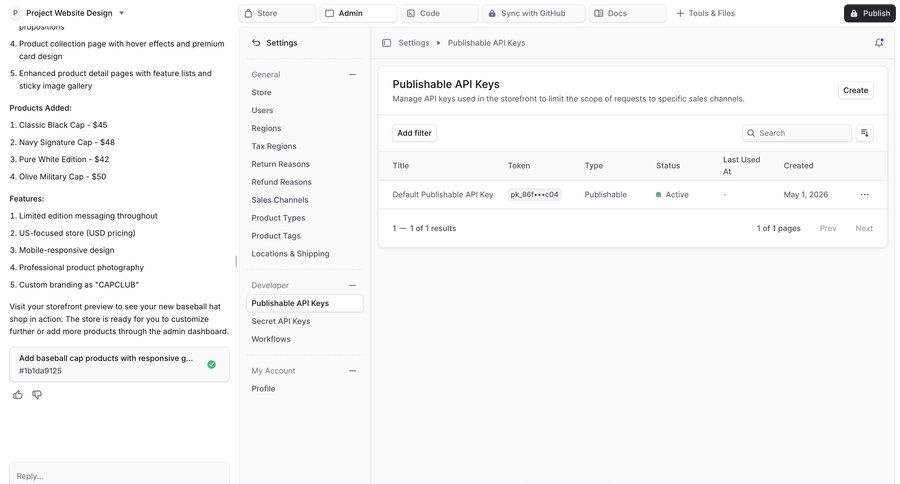Open commit card Add baseball cap products
Viewport: 900px width, 484px height.
coord(119,364)
